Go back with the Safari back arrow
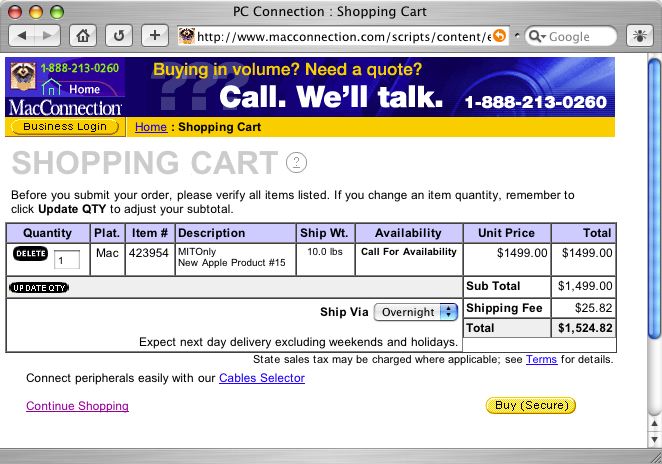662x464 pixels. (22, 36)
